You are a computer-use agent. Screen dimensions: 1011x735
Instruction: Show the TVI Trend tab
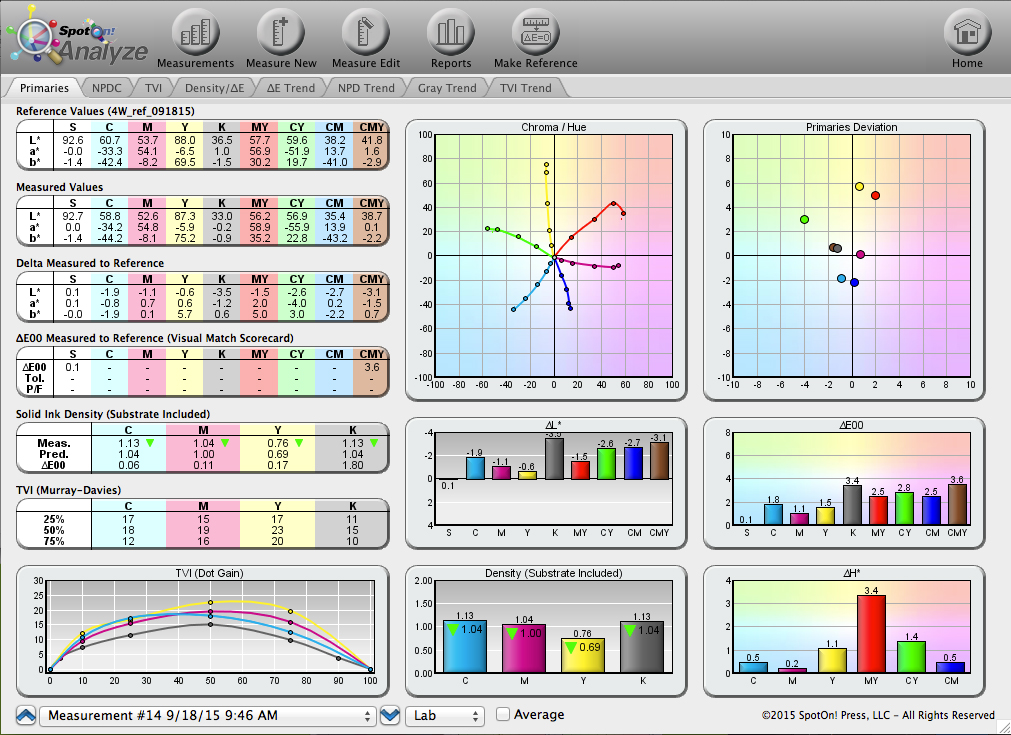[525, 88]
